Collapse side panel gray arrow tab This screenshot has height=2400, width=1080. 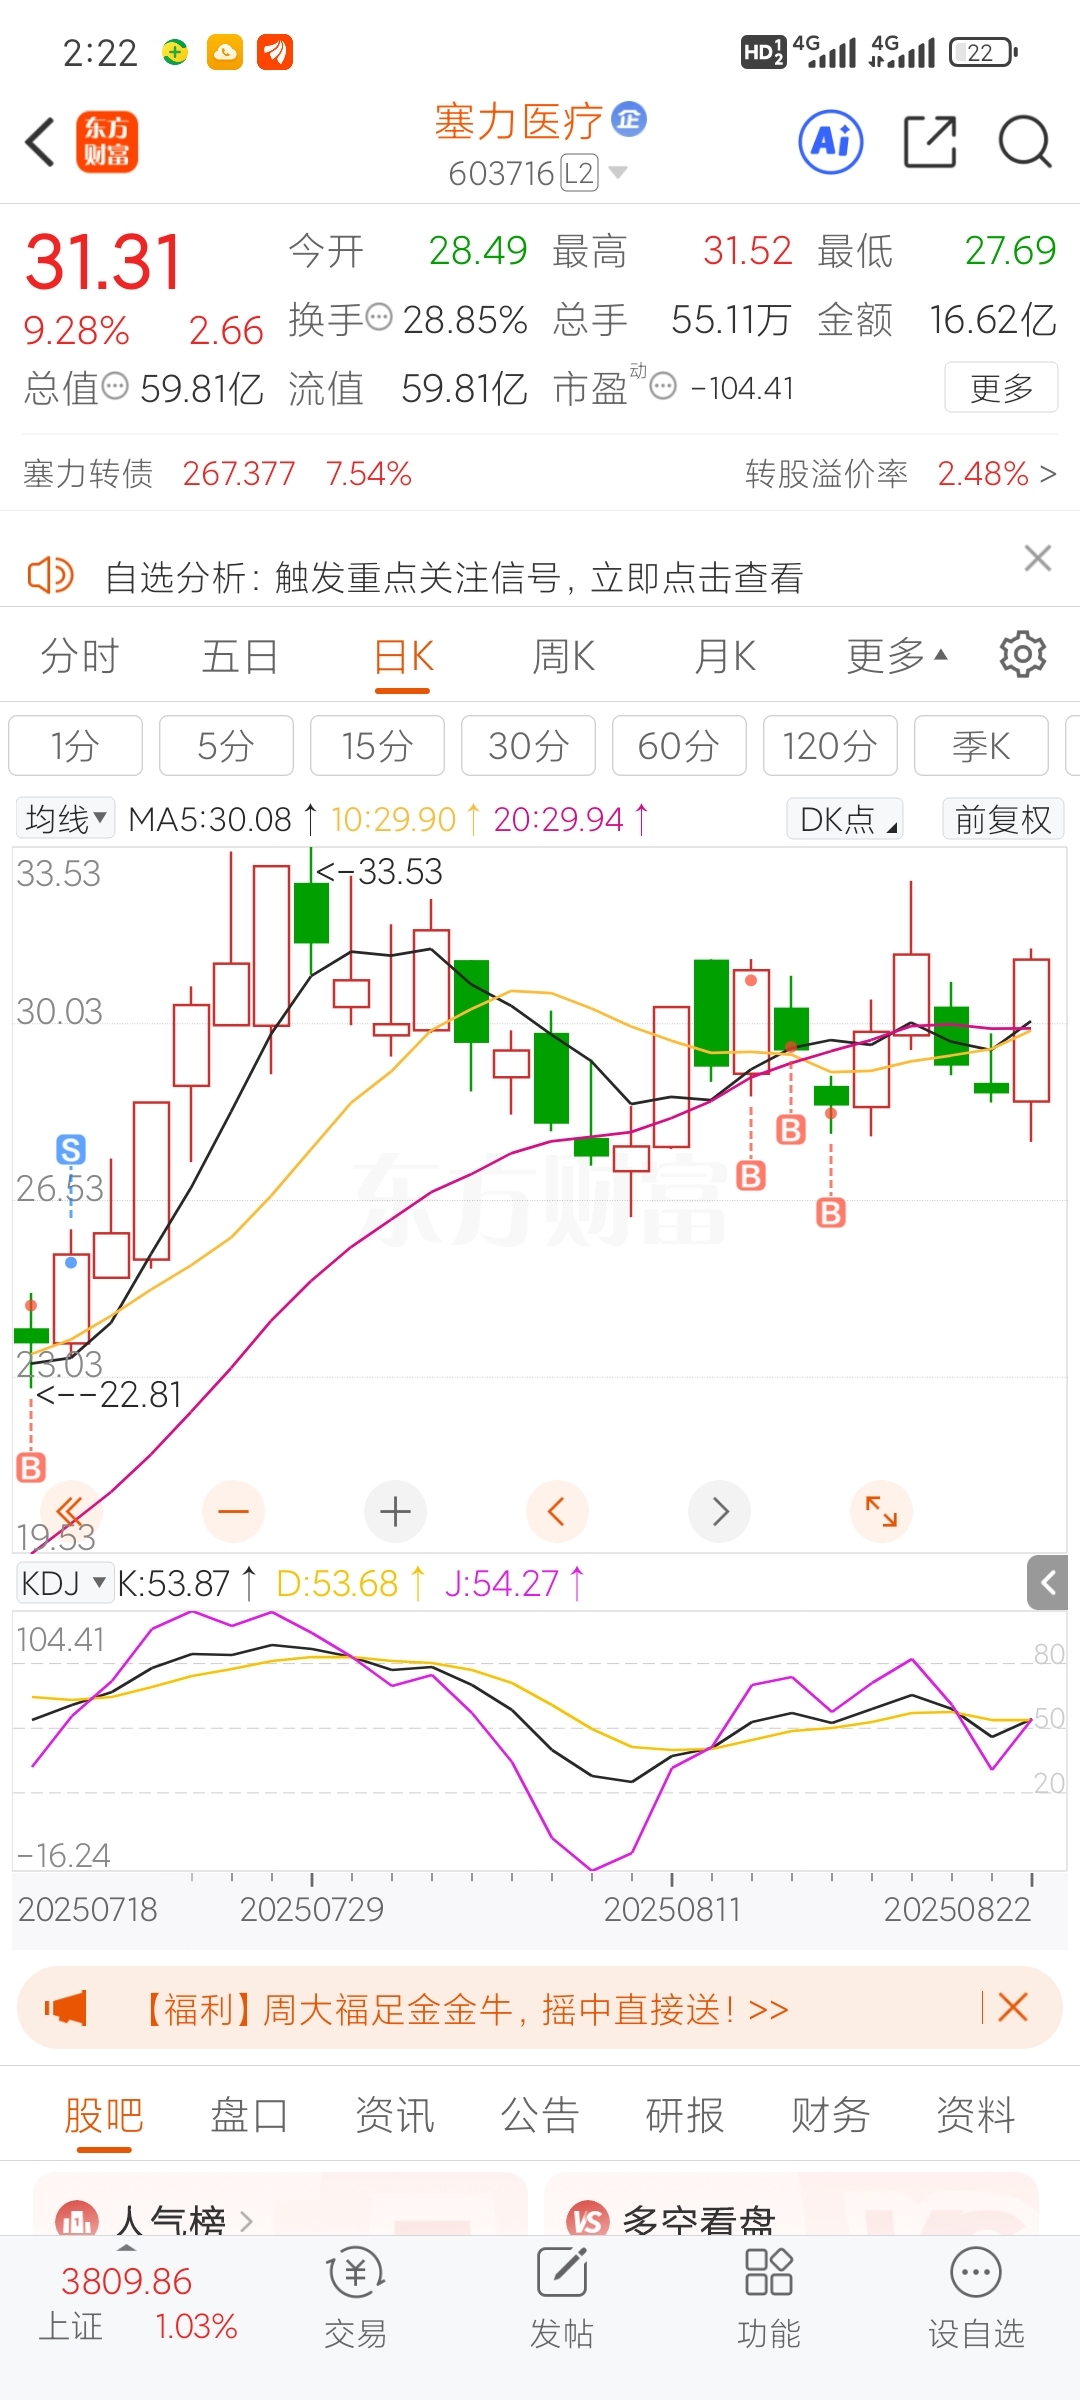click(1048, 1583)
